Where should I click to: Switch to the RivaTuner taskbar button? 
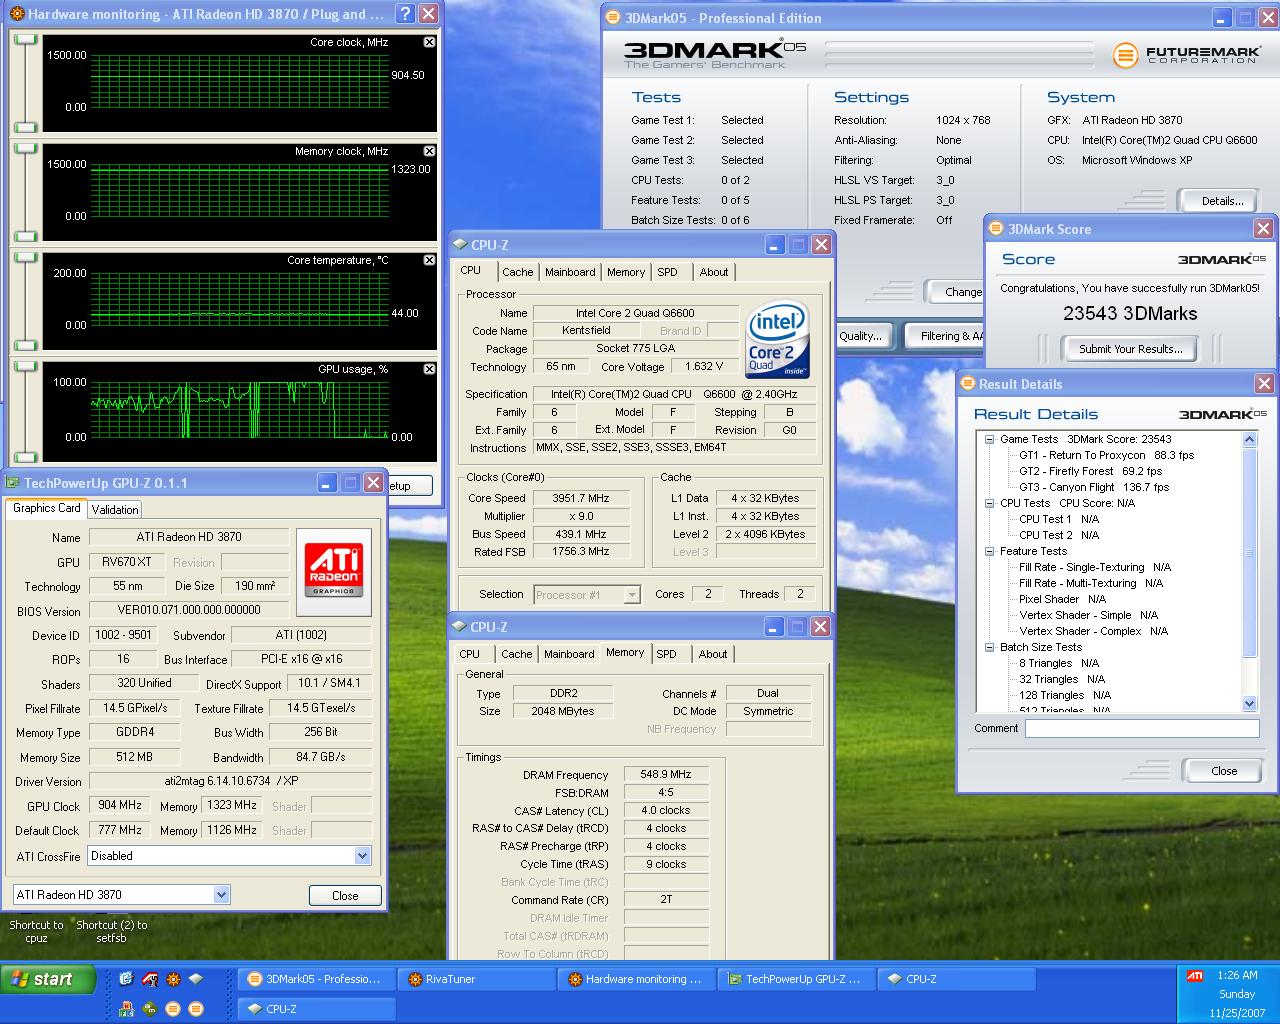point(478,979)
